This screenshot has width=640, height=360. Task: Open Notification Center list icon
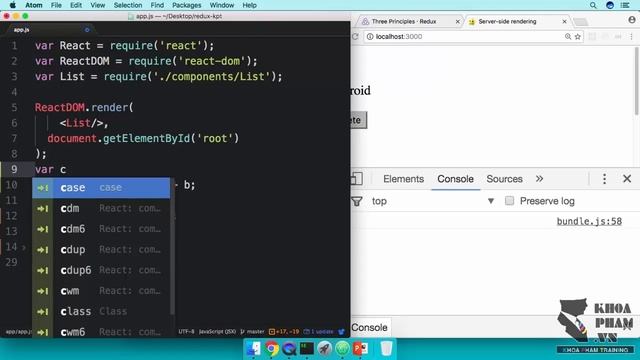click(625, 5)
